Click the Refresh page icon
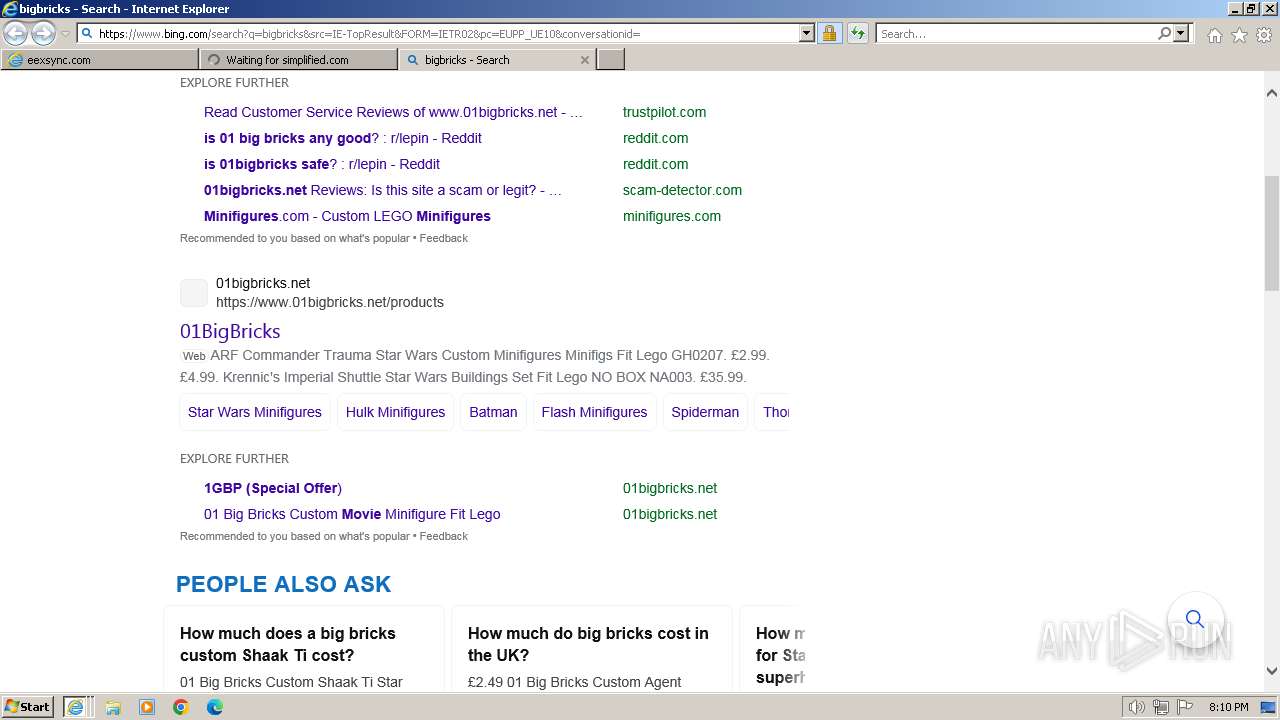 coord(858,33)
